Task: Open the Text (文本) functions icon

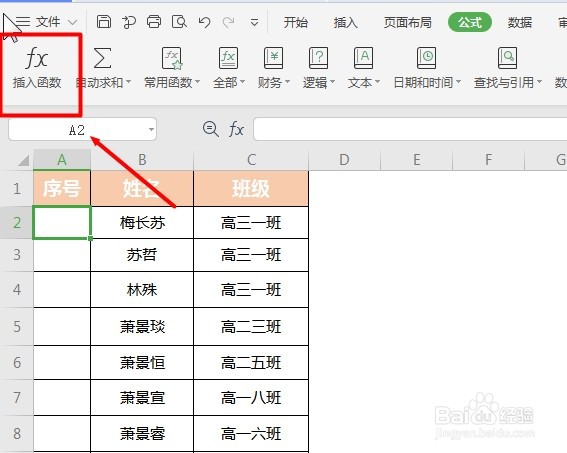Action: point(363,58)
